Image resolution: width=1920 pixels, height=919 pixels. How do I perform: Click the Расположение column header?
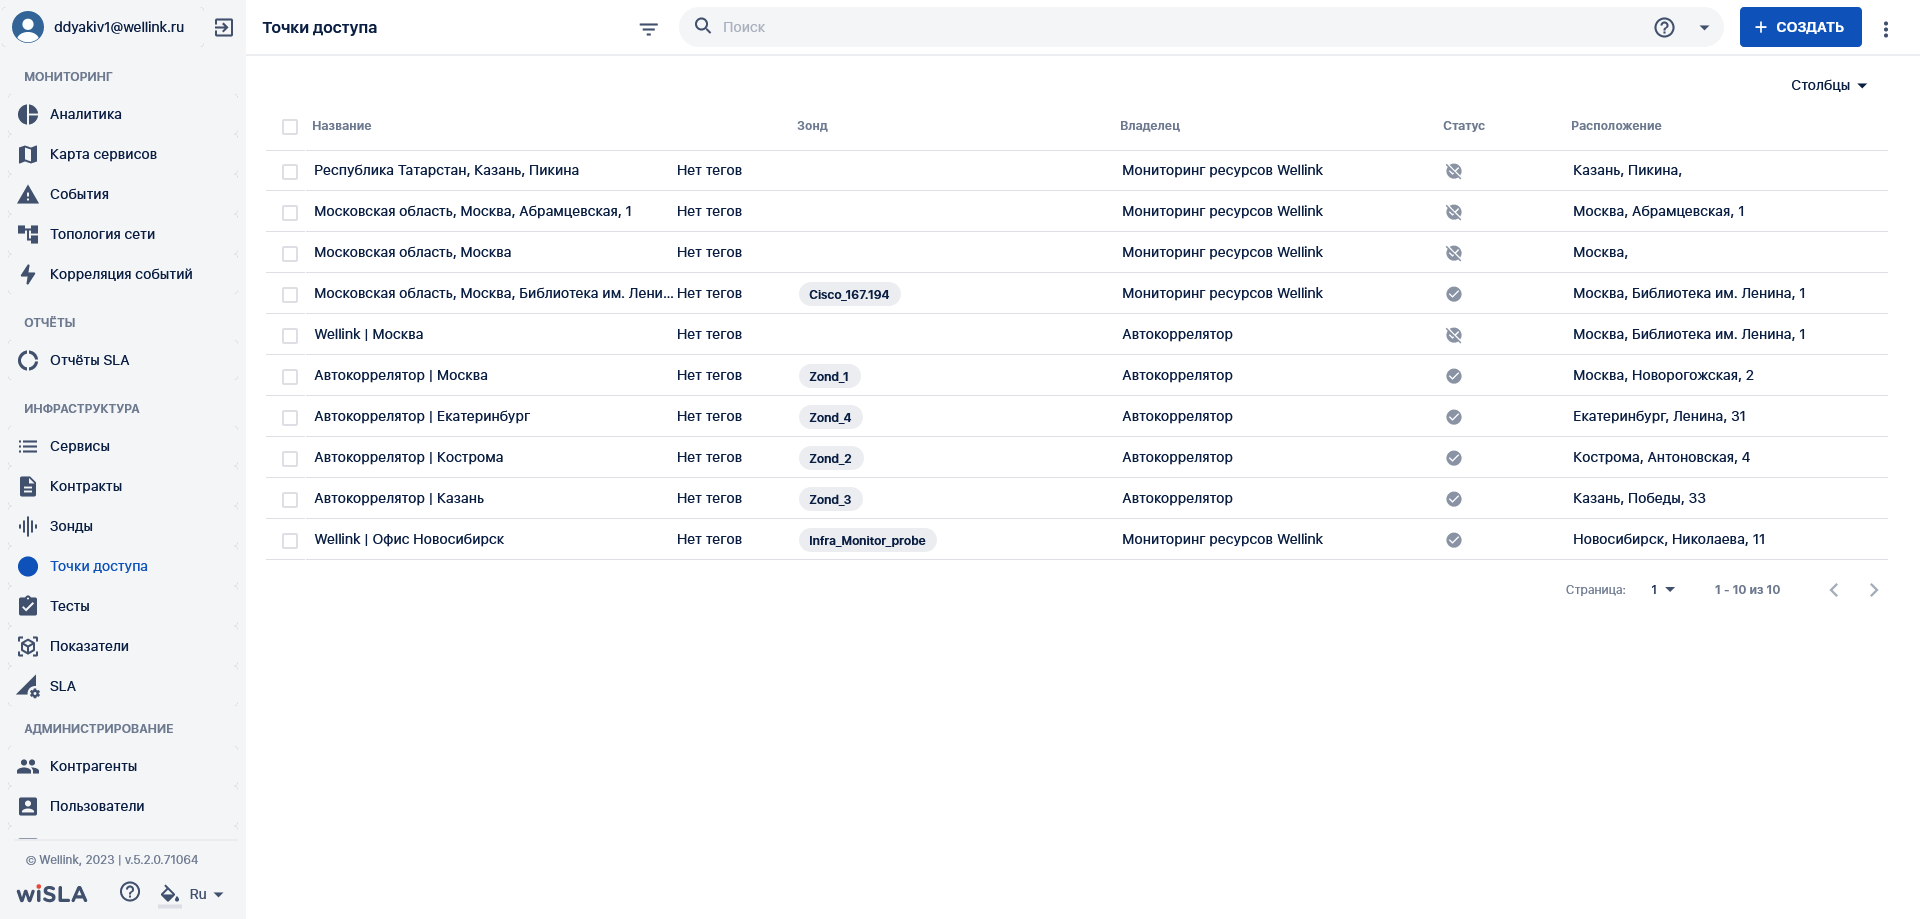click(1616, 126)
